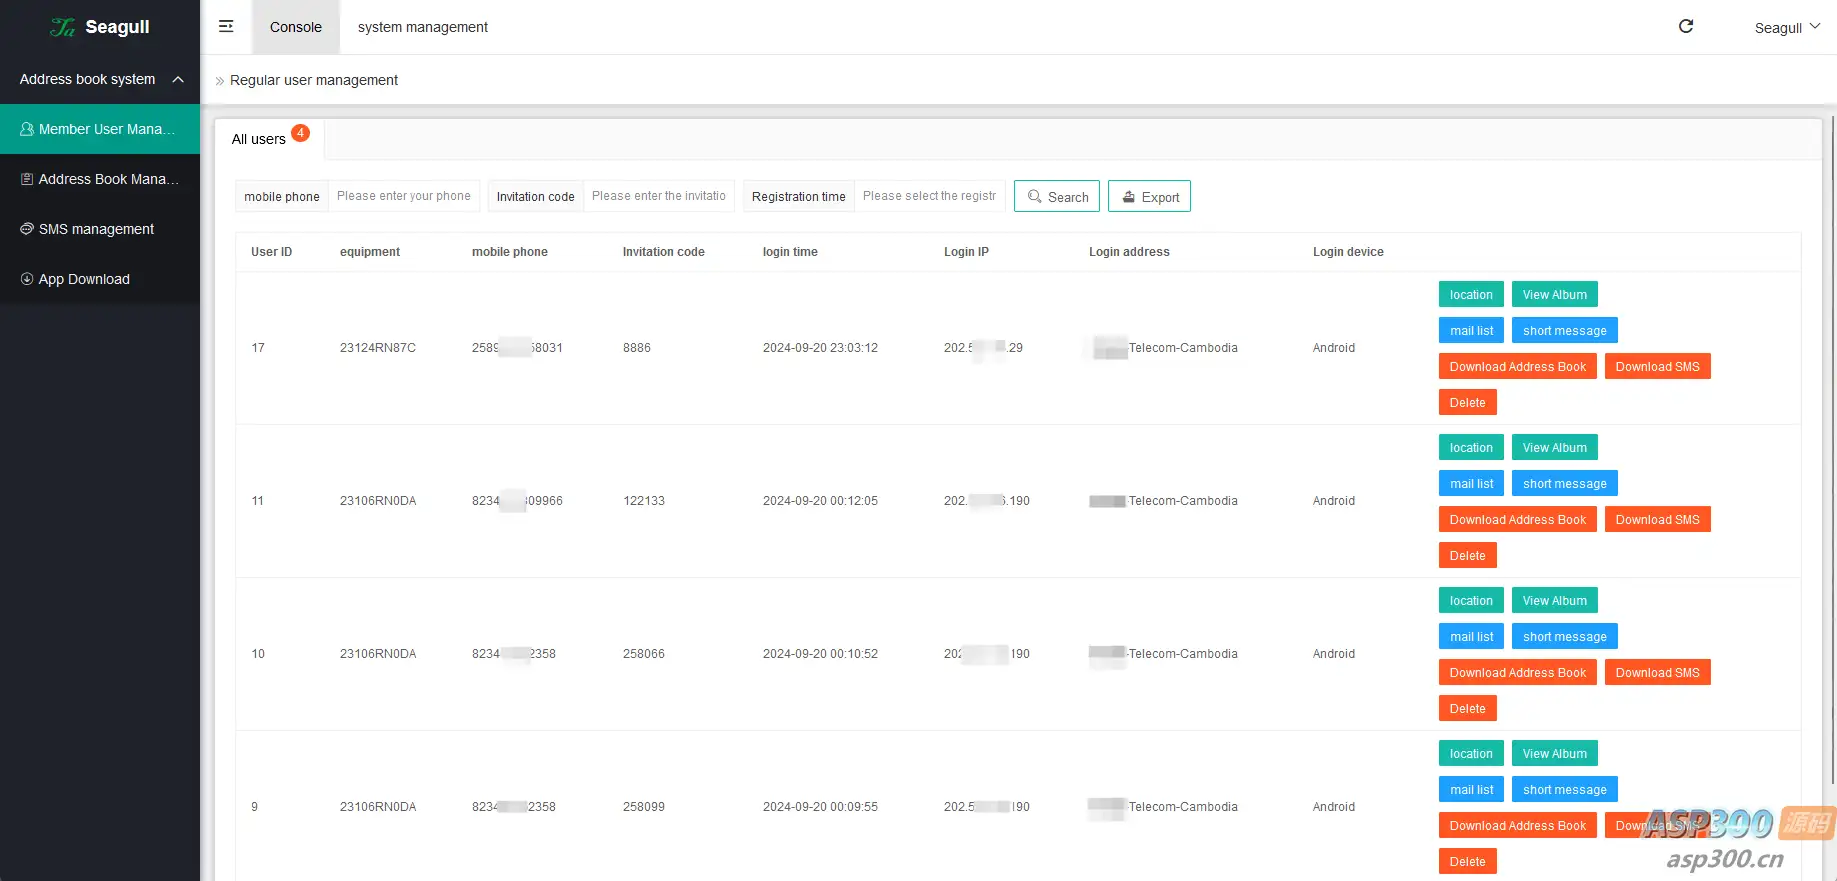Click short message for user ID 10
The width and height of the screenshot is (1837, 881).
coord(1565,637)
